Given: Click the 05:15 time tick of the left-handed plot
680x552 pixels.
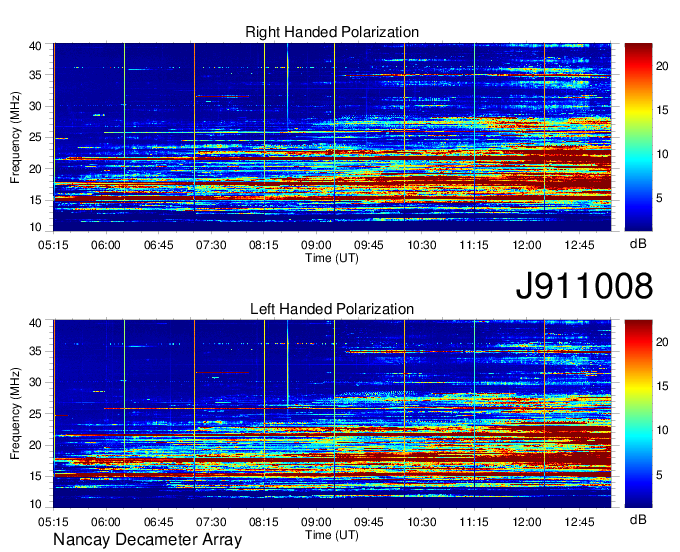Looking at the screenshot, I should [53, 522].
